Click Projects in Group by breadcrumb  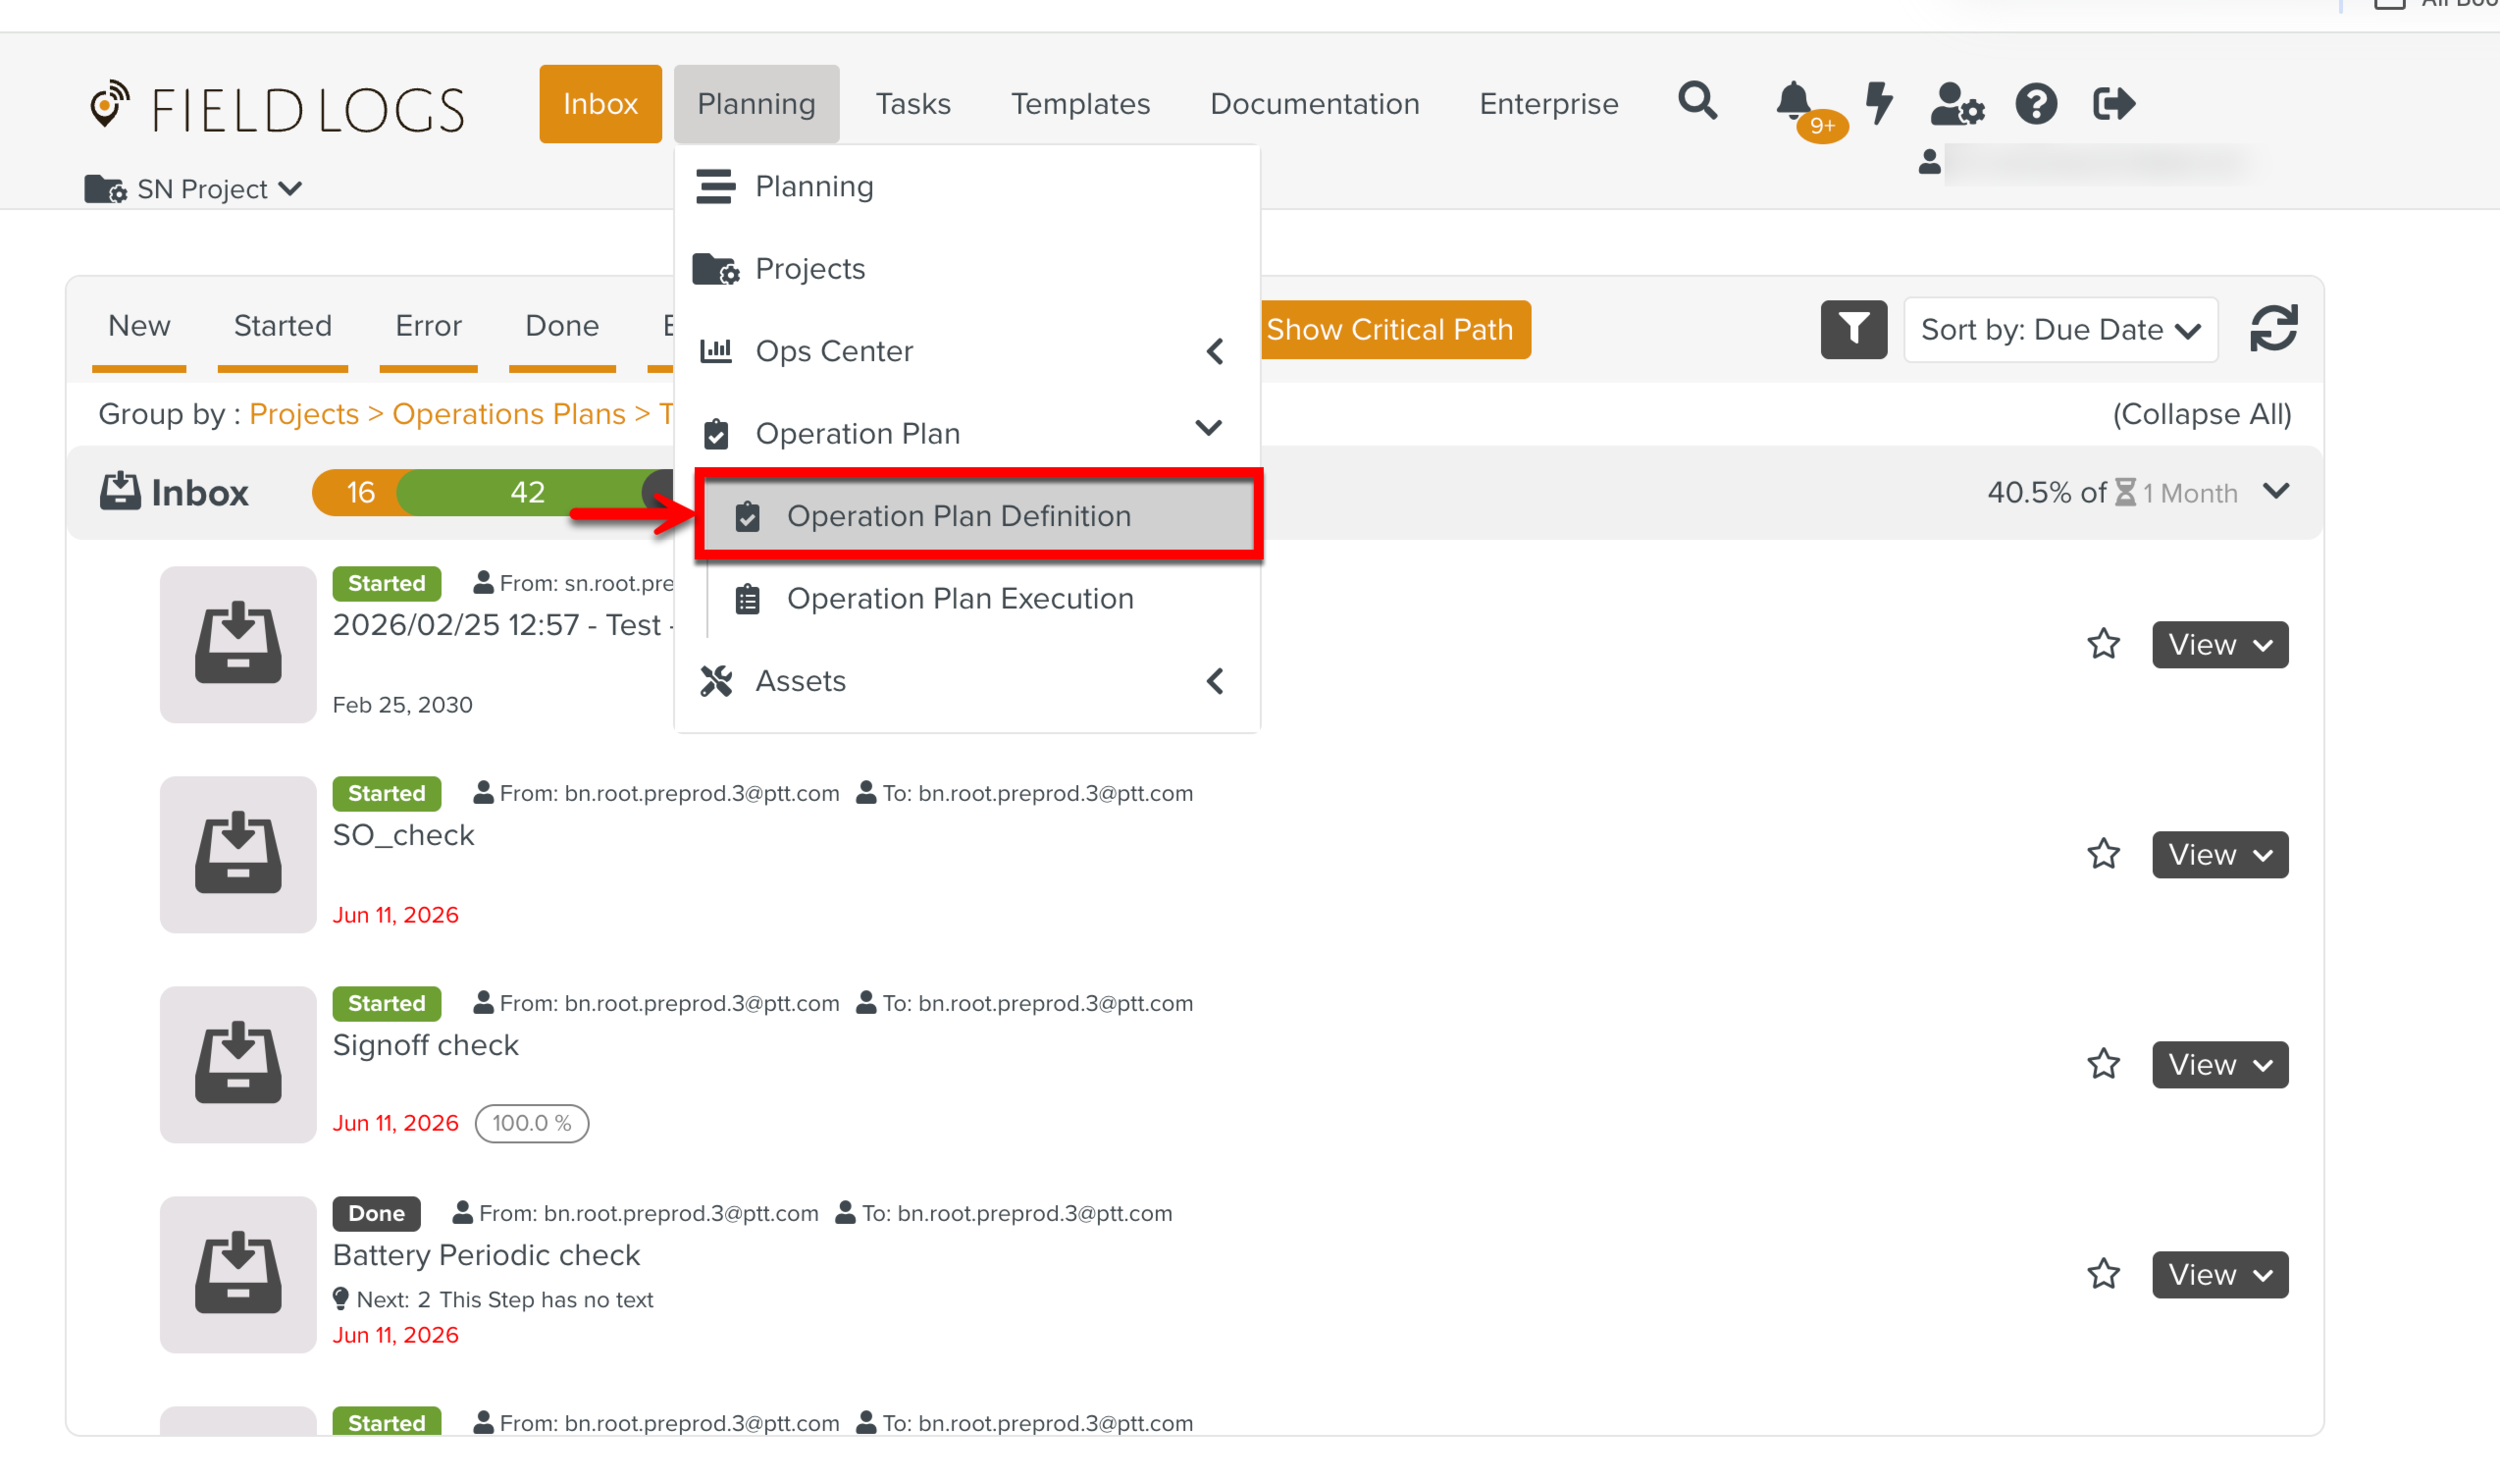pyautogui.click(x=304, y=414)
